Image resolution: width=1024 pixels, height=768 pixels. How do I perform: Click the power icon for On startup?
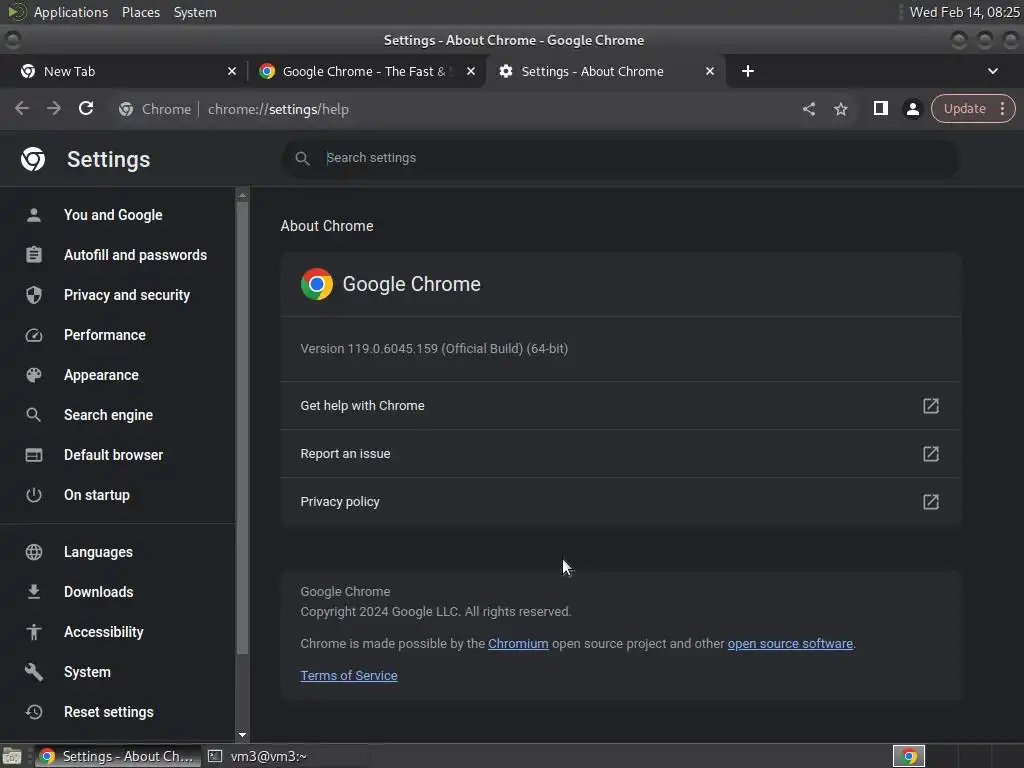click(x=34, y=495)
